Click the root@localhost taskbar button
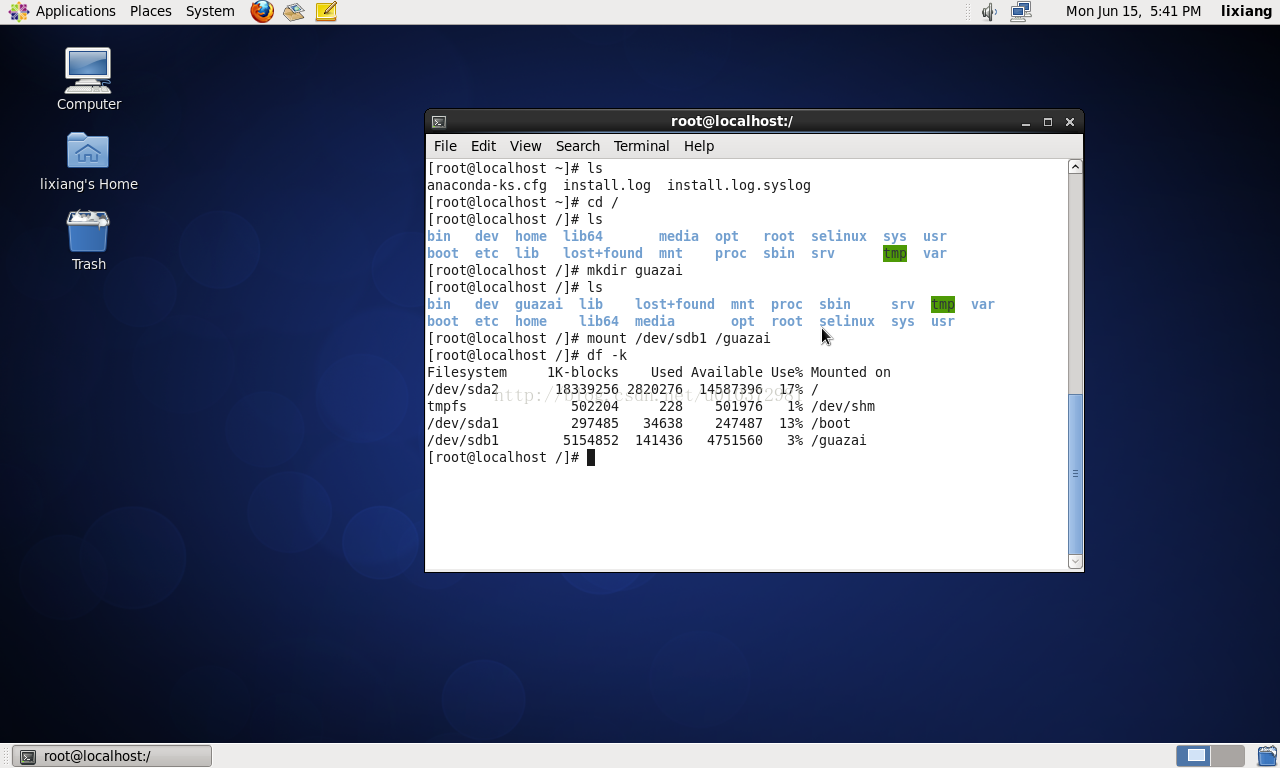Viewport: 1280px width, 768px height. 112,756
